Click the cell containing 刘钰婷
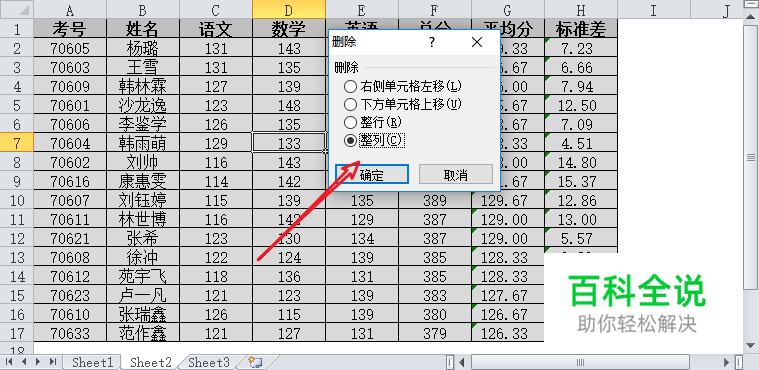Screen dimensions: 759x370 pos(143,200)
